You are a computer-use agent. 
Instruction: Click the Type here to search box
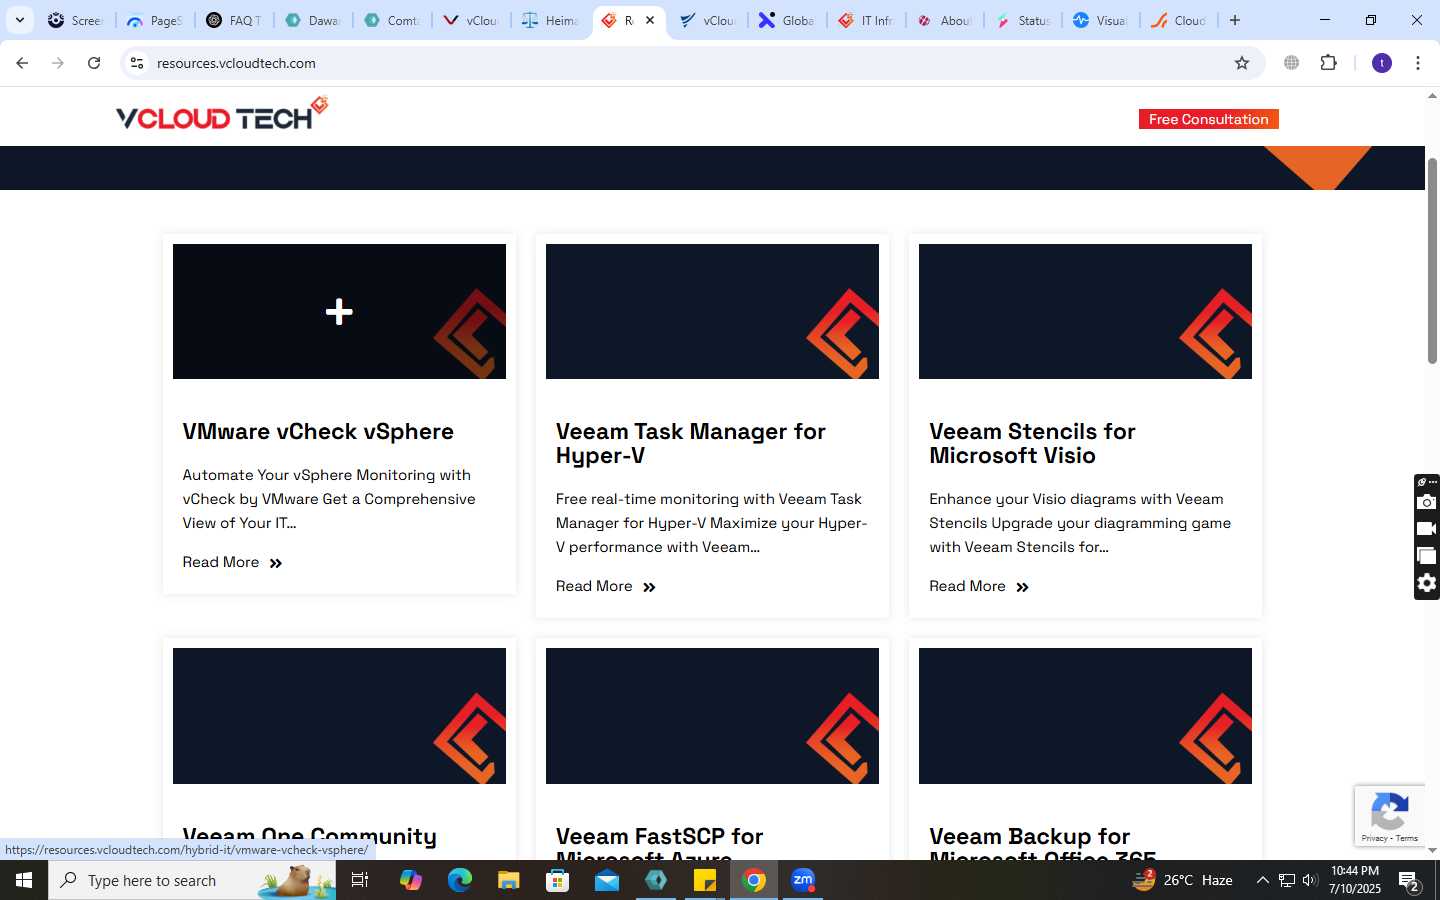click(192, 880)
